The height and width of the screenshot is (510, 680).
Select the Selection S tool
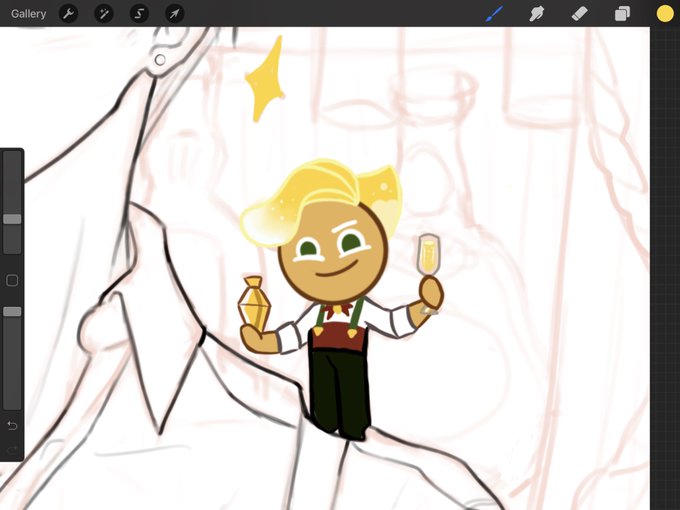(x=139, y=14)
